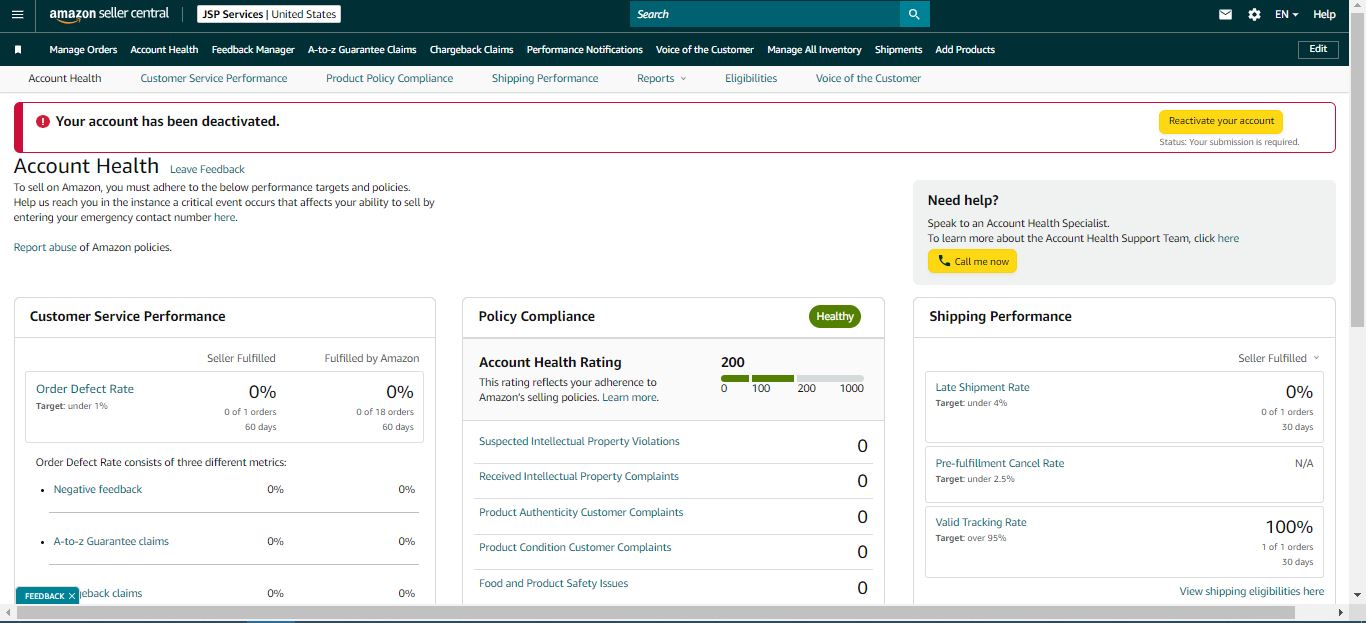The width and height of the screenshot is (1366, 623).
Task: Switch to Customer Service Performance tab
Action: [214, 78]
